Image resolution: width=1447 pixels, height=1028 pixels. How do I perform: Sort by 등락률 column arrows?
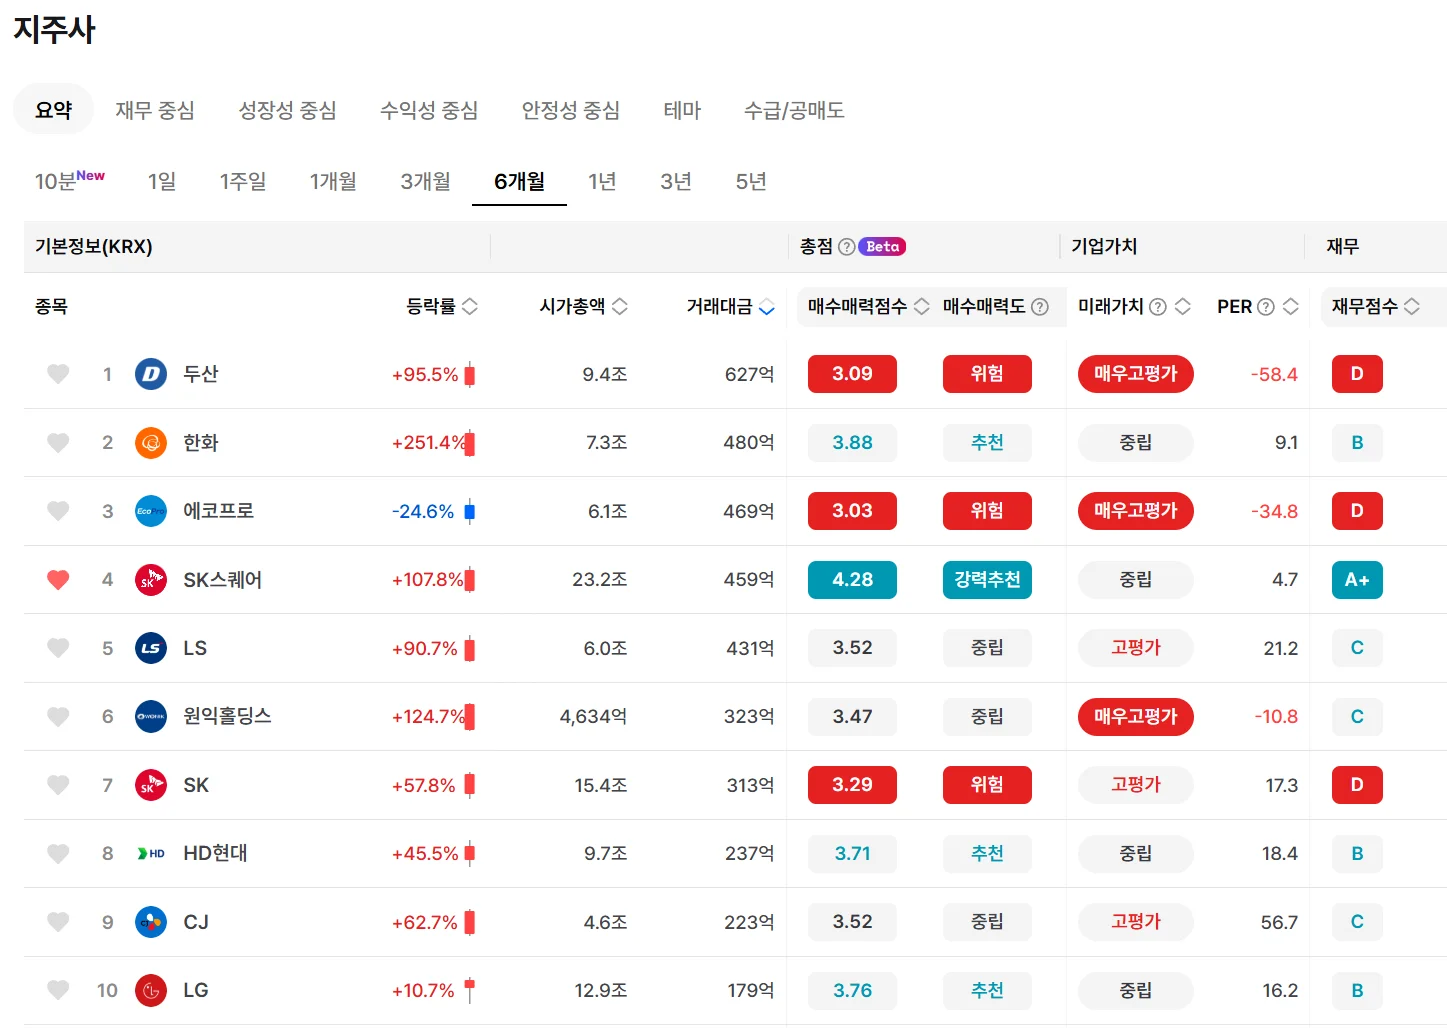pyautogui.click(x=469, y=307)
